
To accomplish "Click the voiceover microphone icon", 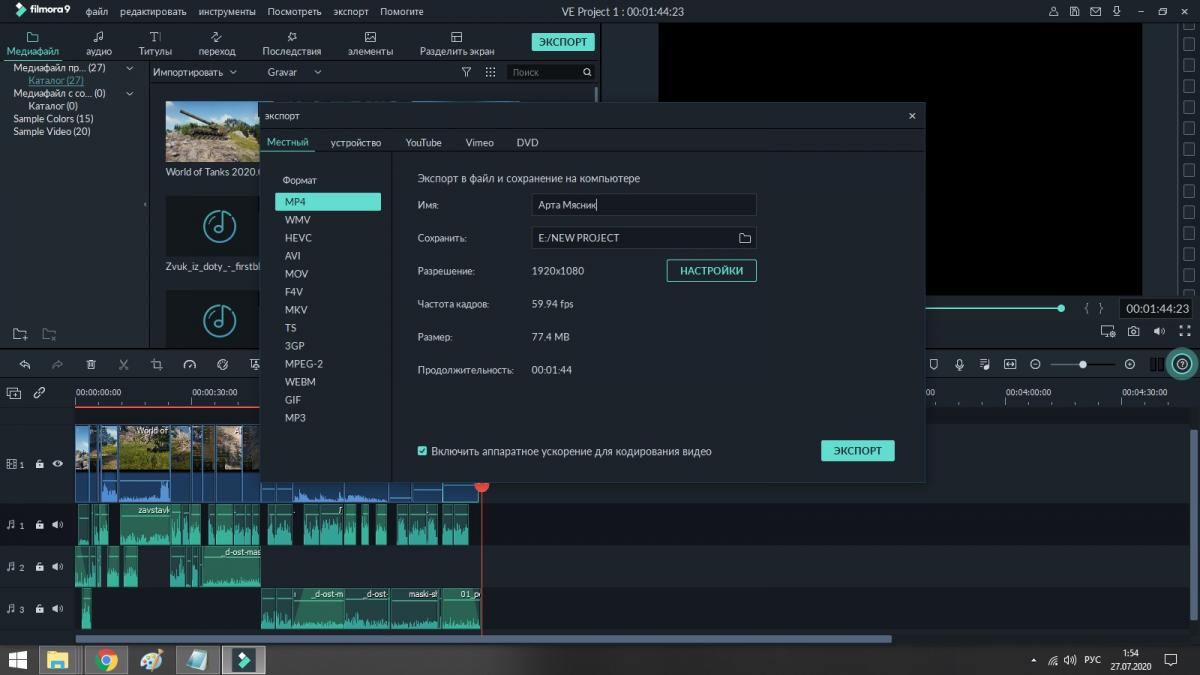I will (959, 365).
